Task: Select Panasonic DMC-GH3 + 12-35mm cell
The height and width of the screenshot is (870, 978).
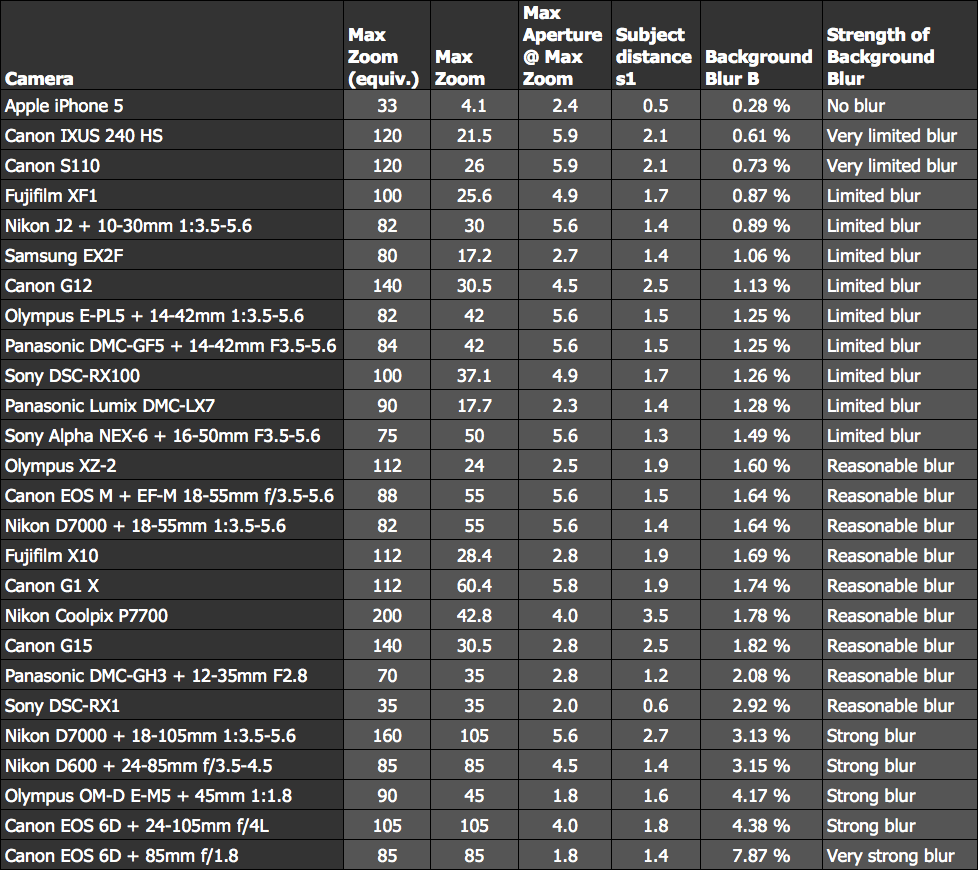Action: 172,675
